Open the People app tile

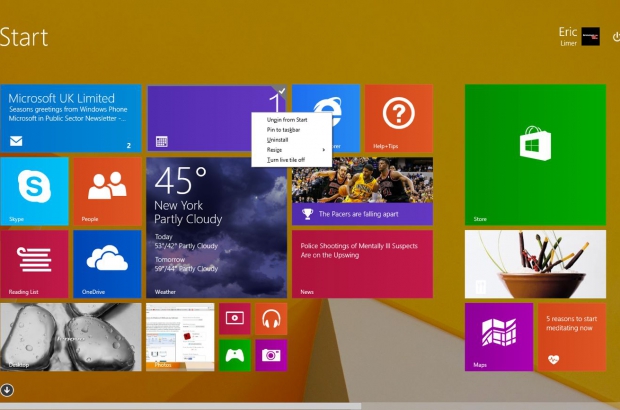click(x=107, y=191)
